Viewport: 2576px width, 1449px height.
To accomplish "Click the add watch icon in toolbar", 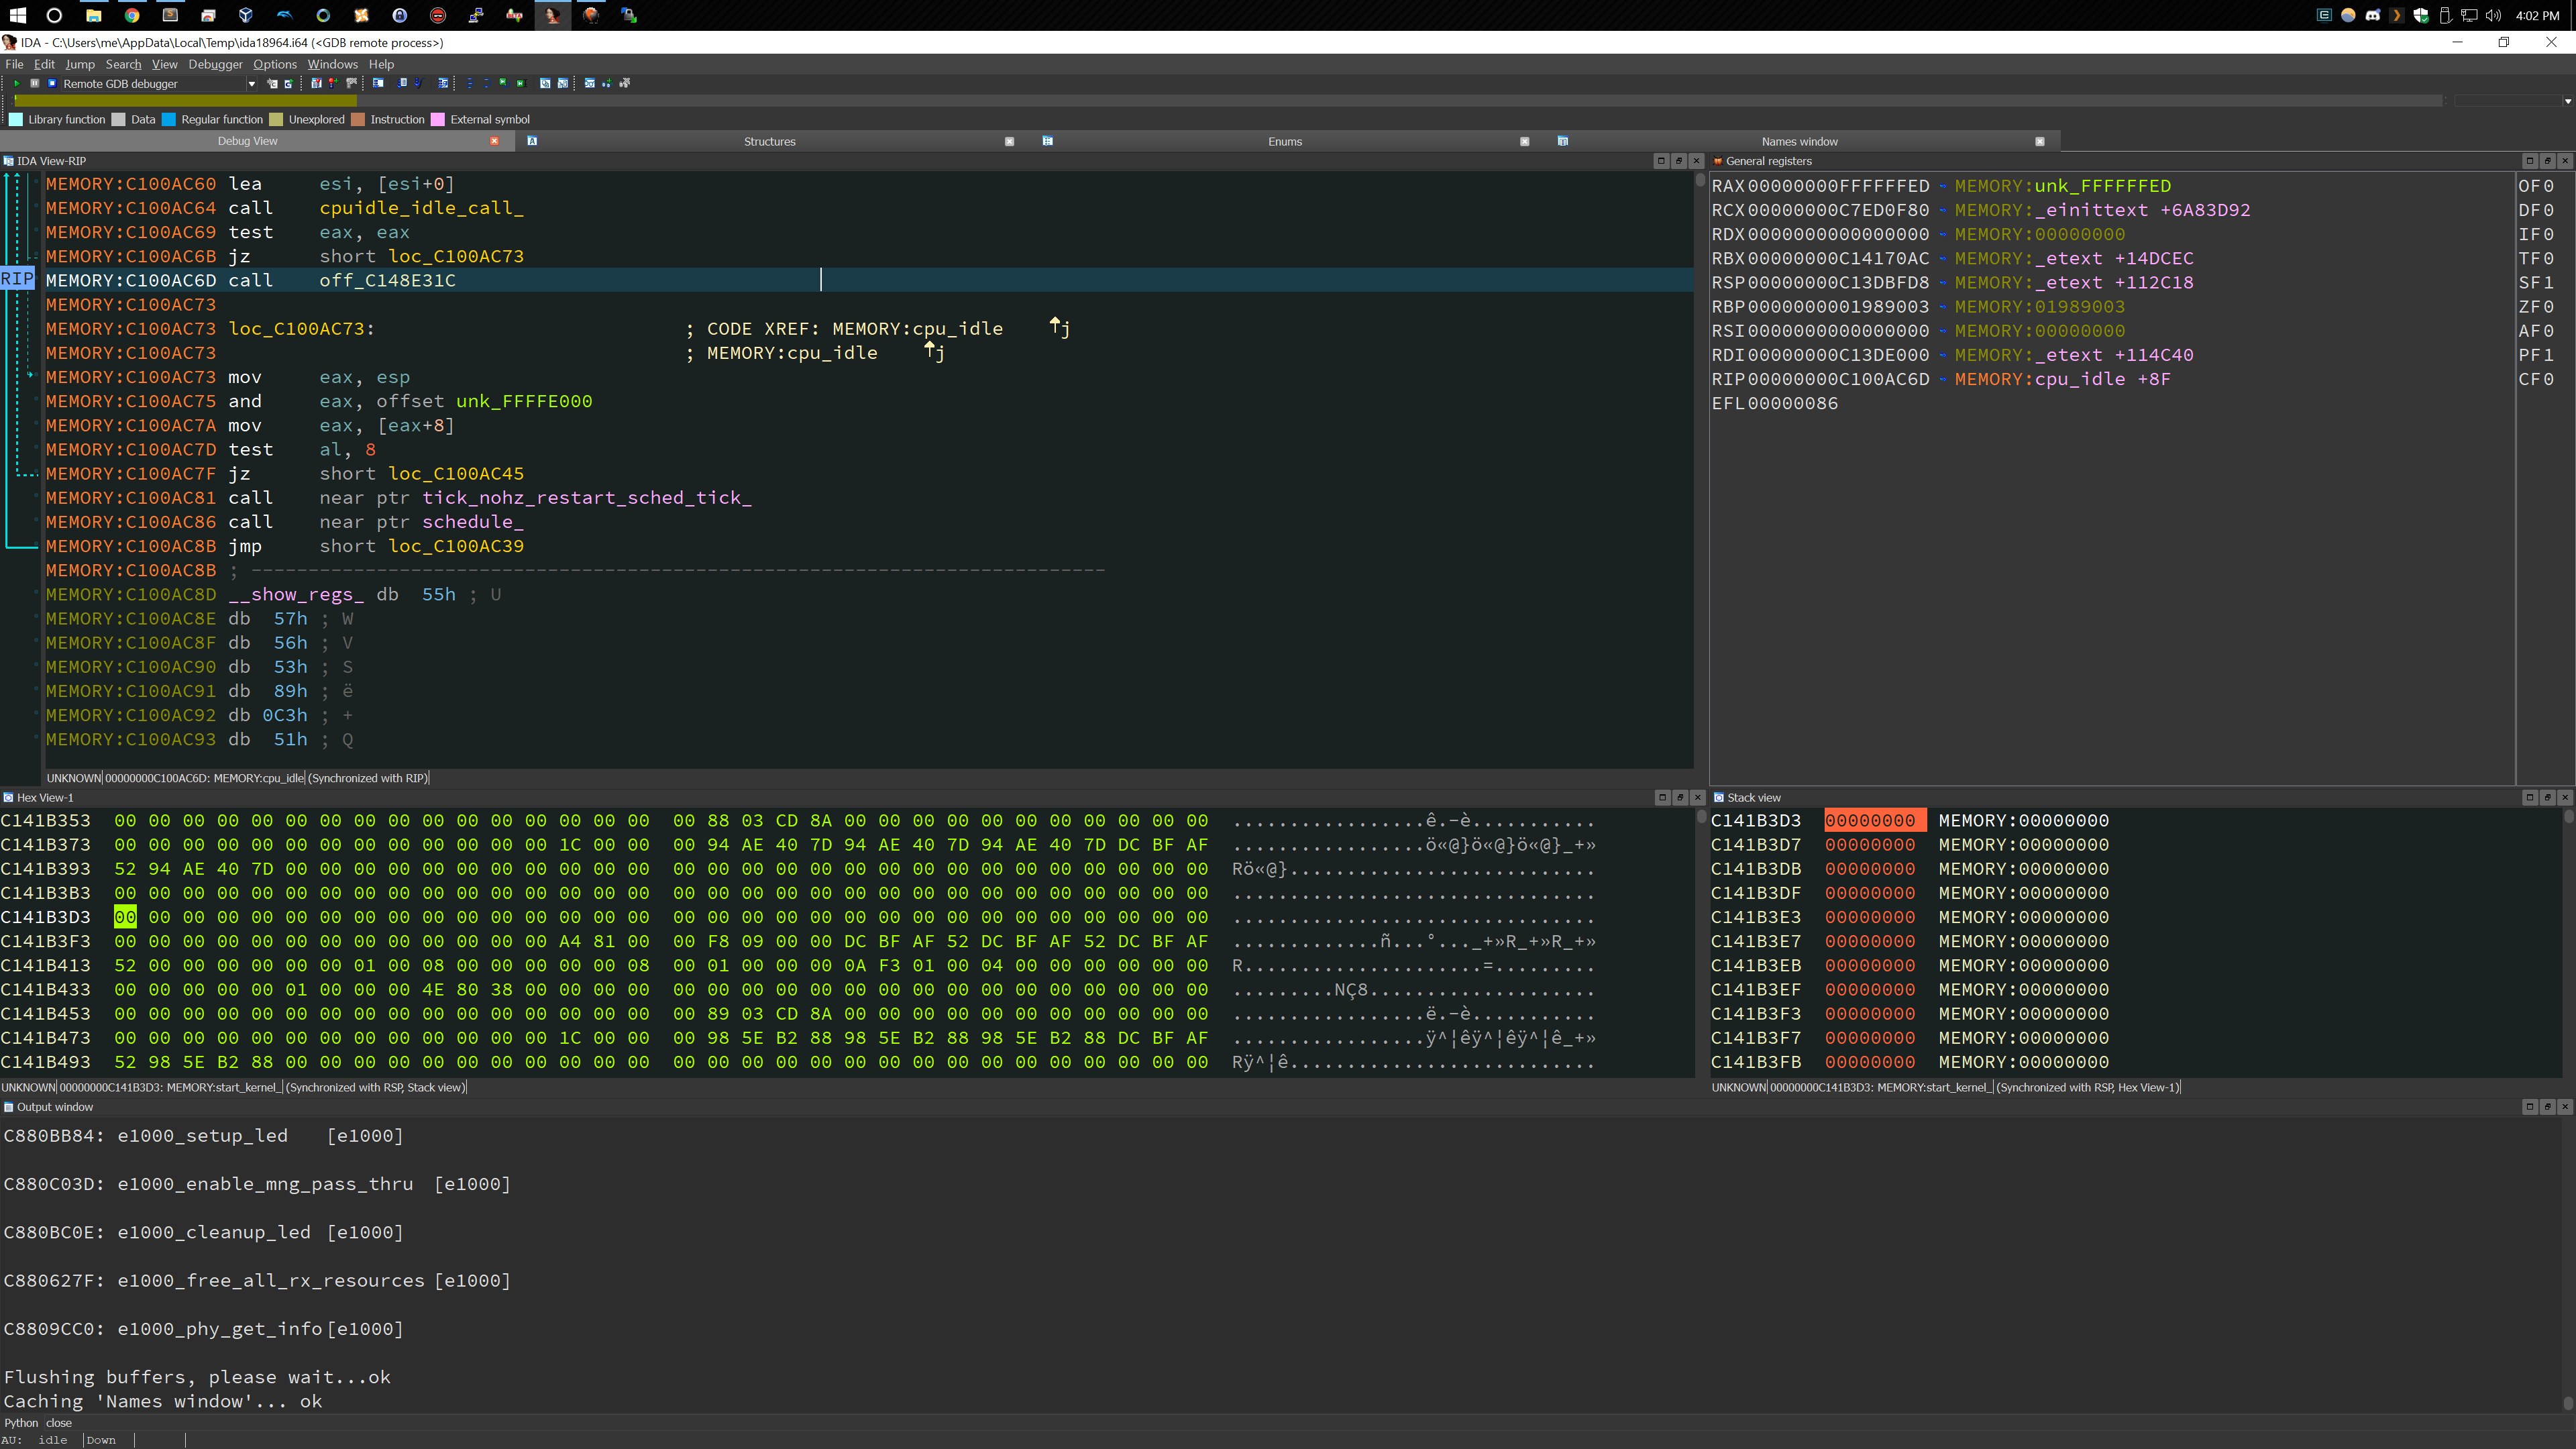I will tap(607, 84).
